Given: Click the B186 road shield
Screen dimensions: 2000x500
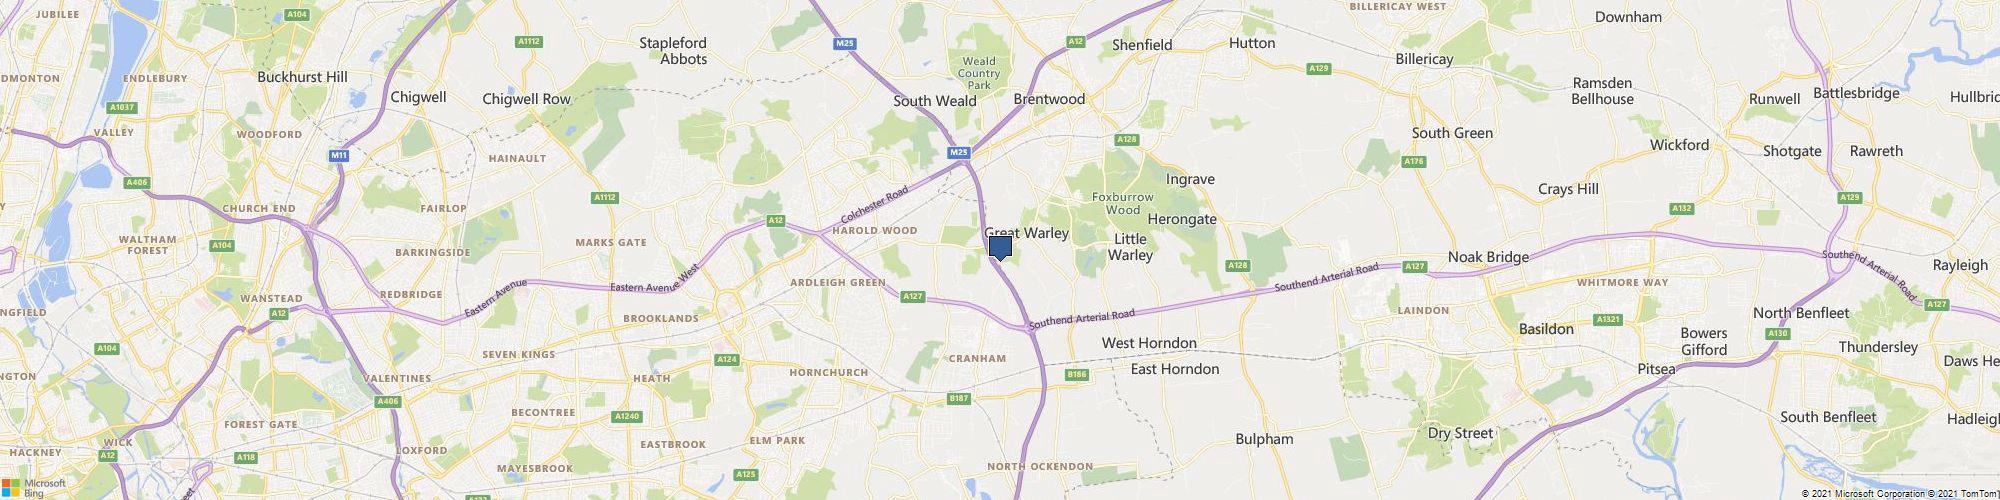Looking at the screenshot, I should click(x=1076, y=375).
